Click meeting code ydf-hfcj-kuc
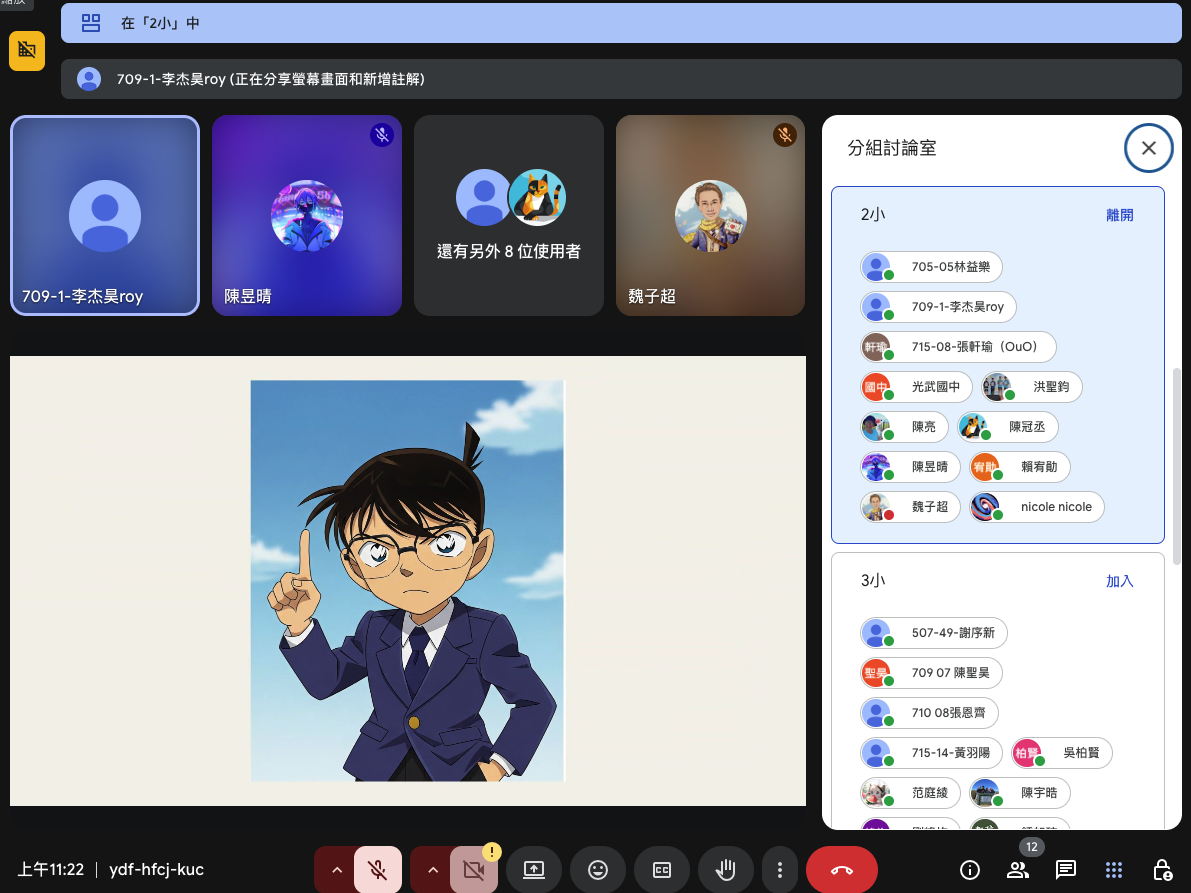 click(156, 869)
